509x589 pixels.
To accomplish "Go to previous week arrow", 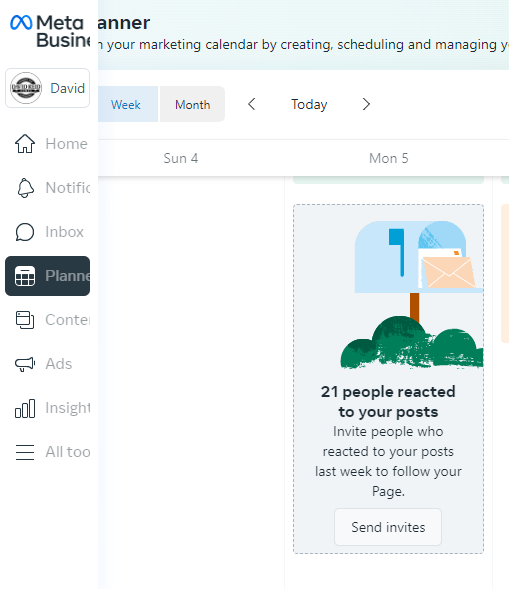I will click(x=252, y=104).
